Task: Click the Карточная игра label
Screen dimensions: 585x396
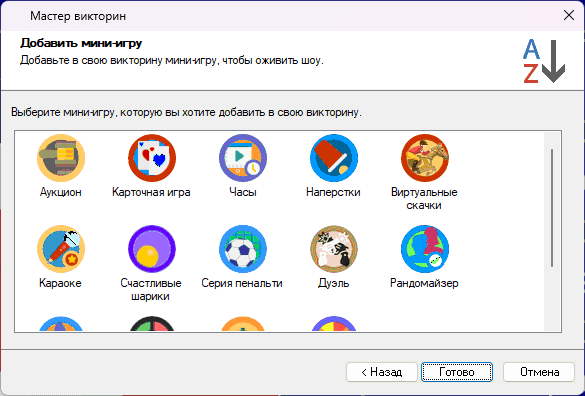Action: (x=151, y=192)
